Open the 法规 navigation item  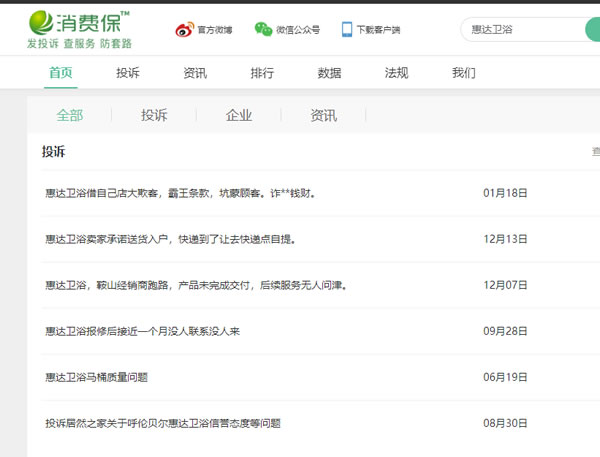pyautogui.click(x=396, y=73)
